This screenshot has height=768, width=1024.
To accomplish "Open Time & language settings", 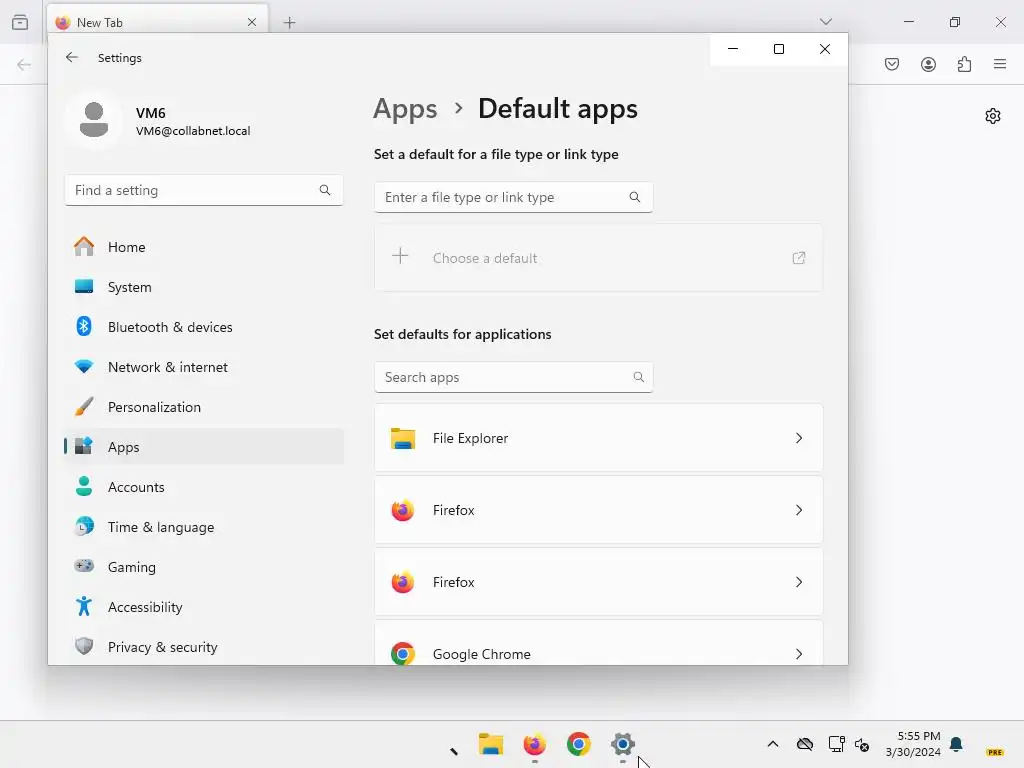I will pyautogui.click(x=204, y=526).
